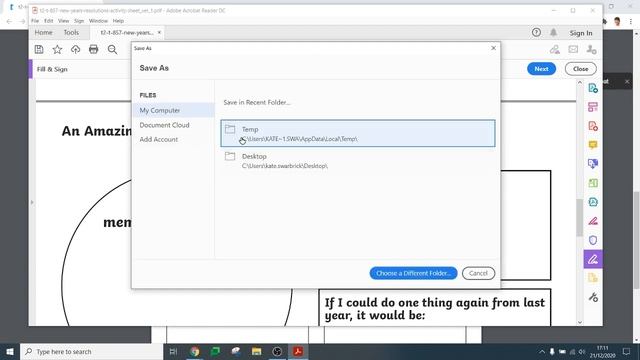Click the volume icon in system tray

(582, 351)
